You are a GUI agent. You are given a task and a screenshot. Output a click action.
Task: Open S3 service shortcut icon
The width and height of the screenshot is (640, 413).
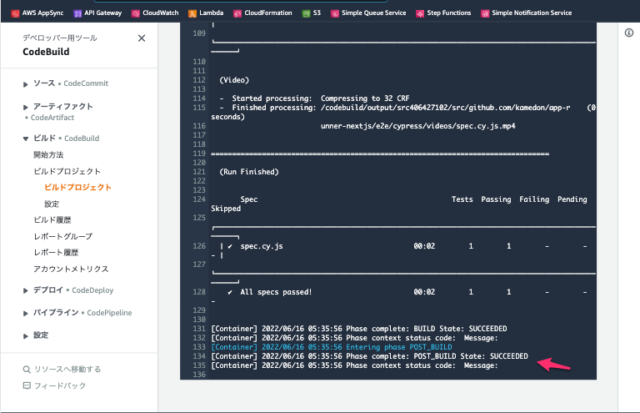(x=306, y=13)
